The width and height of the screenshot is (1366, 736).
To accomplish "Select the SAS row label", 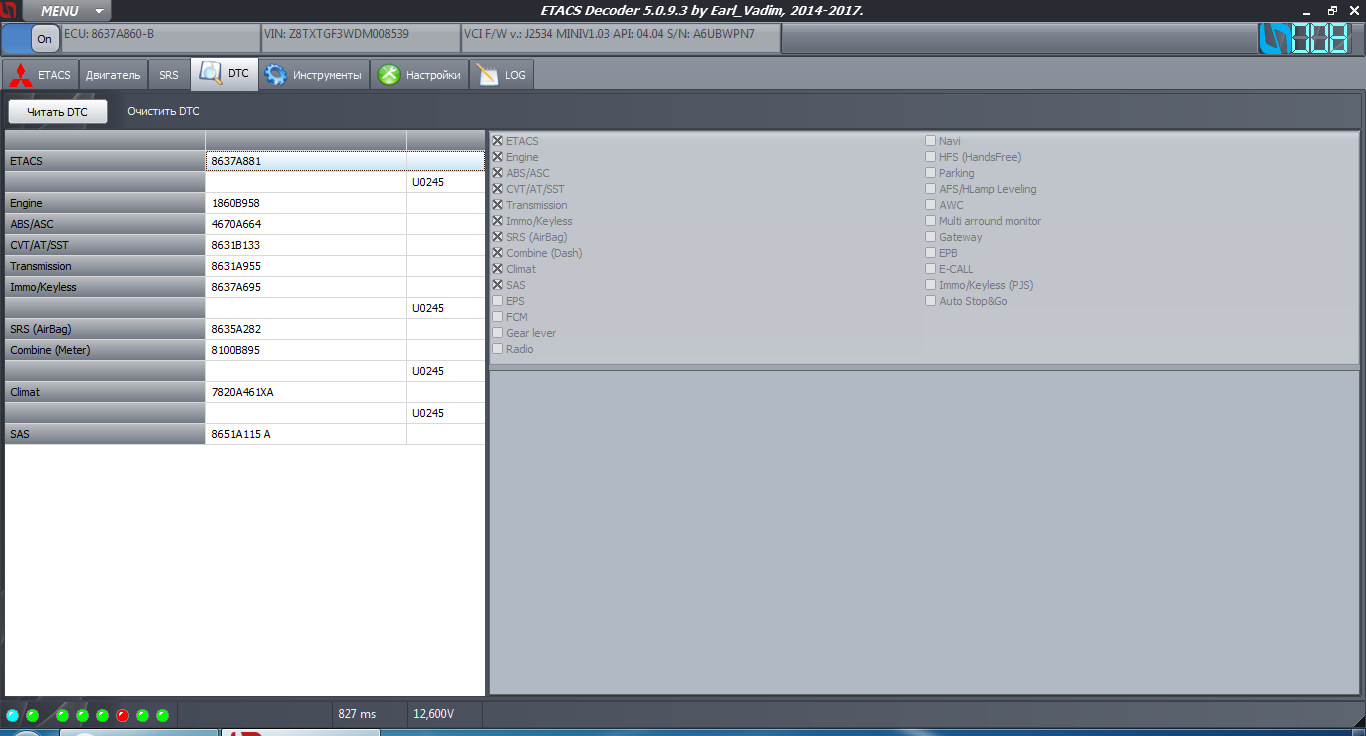I will point(105,434).
